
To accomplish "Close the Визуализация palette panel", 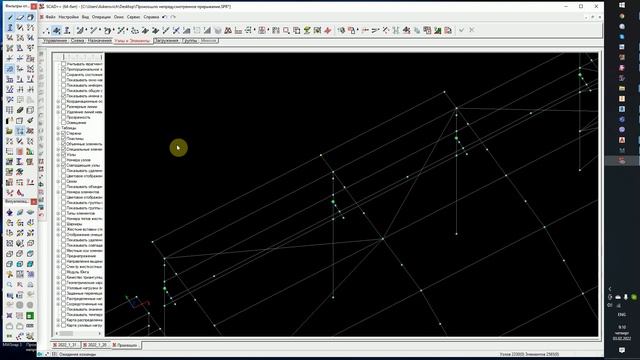I will pos(34,202).
